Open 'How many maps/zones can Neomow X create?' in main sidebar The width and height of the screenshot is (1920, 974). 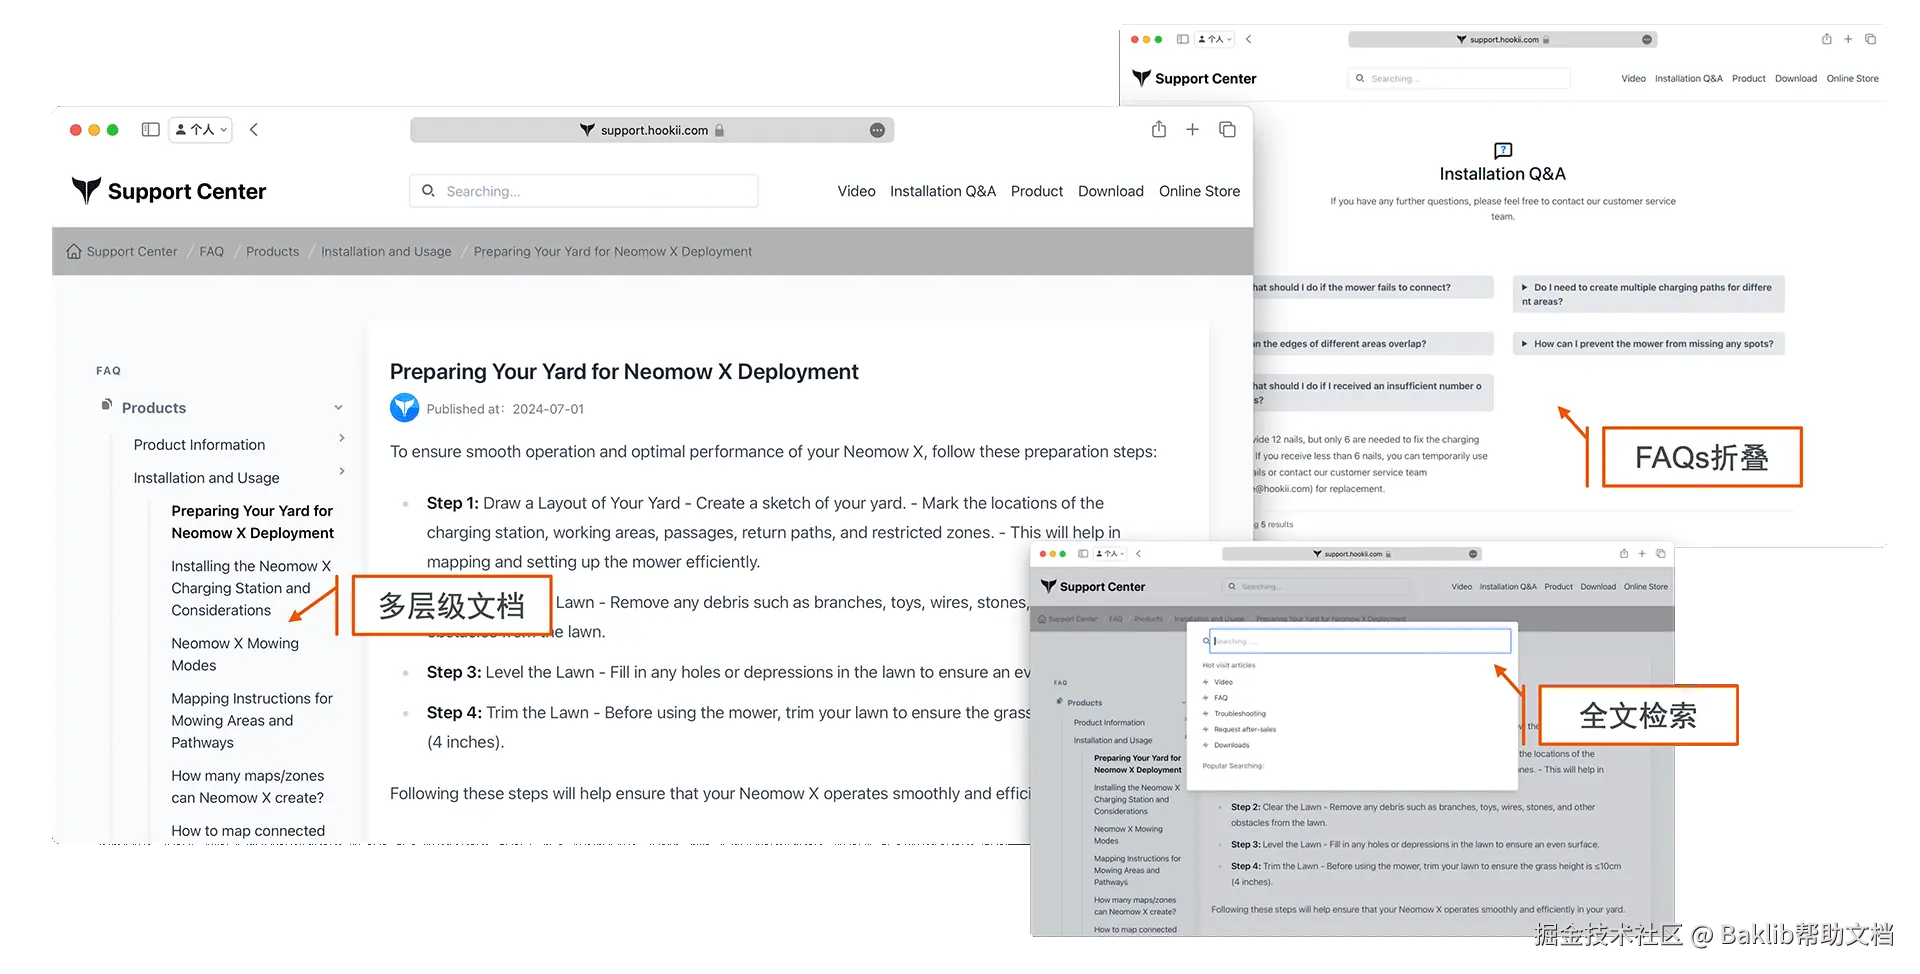[248, 787]
